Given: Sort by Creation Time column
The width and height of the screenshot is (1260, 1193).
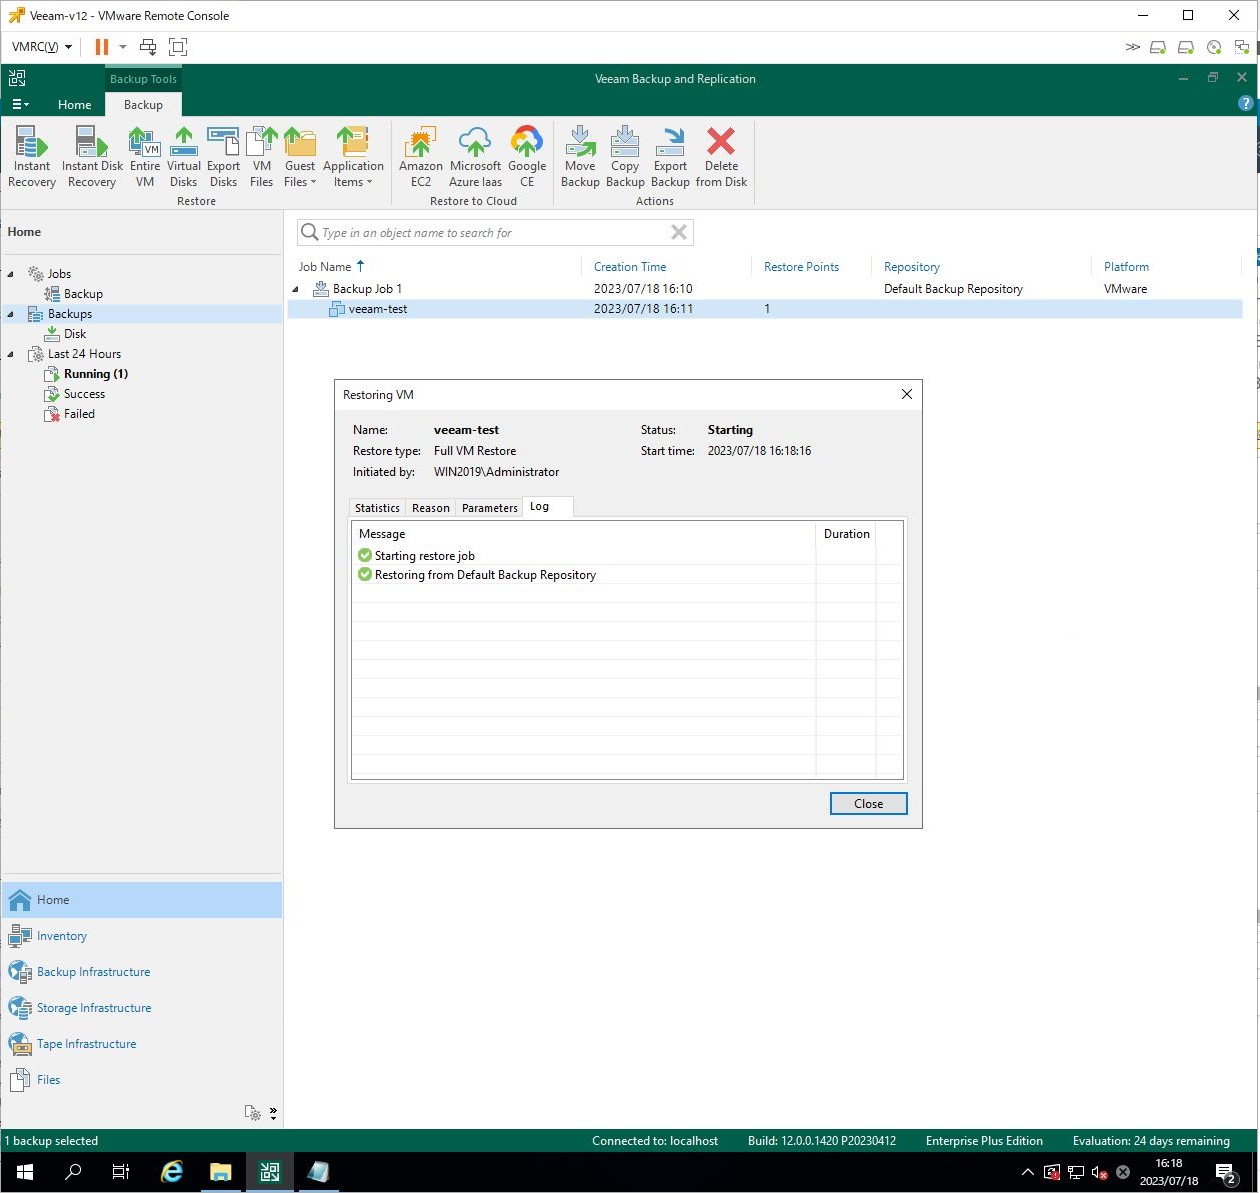Looking at the screenshot, I should (630, 267).
